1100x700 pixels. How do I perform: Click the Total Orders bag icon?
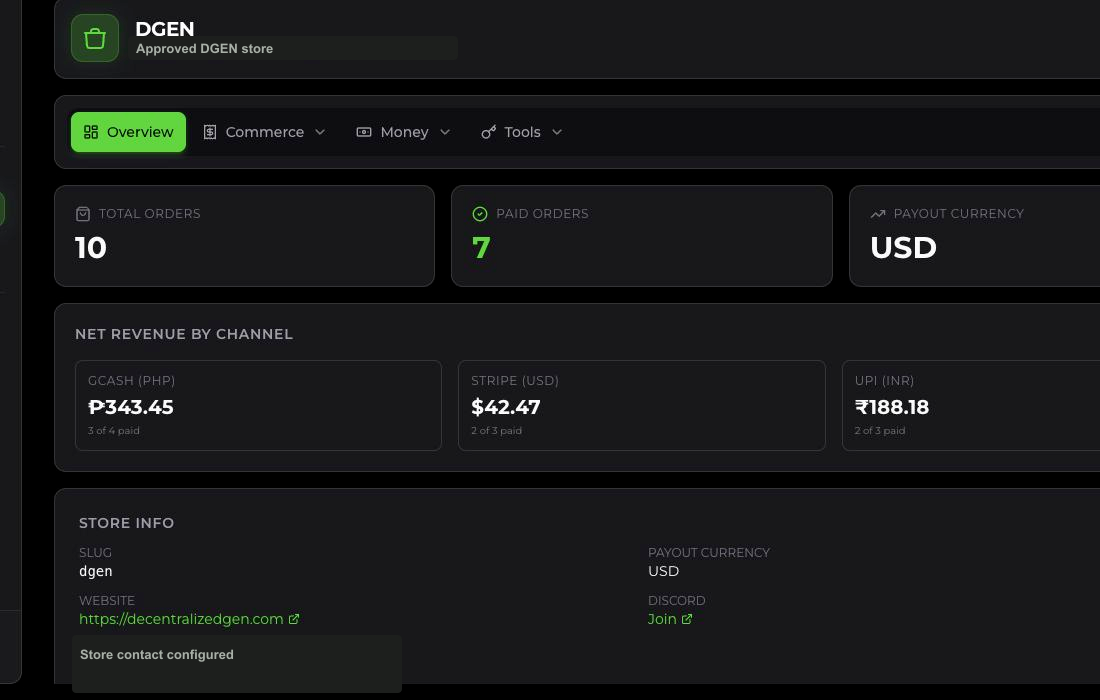click(x=83, y=214)
